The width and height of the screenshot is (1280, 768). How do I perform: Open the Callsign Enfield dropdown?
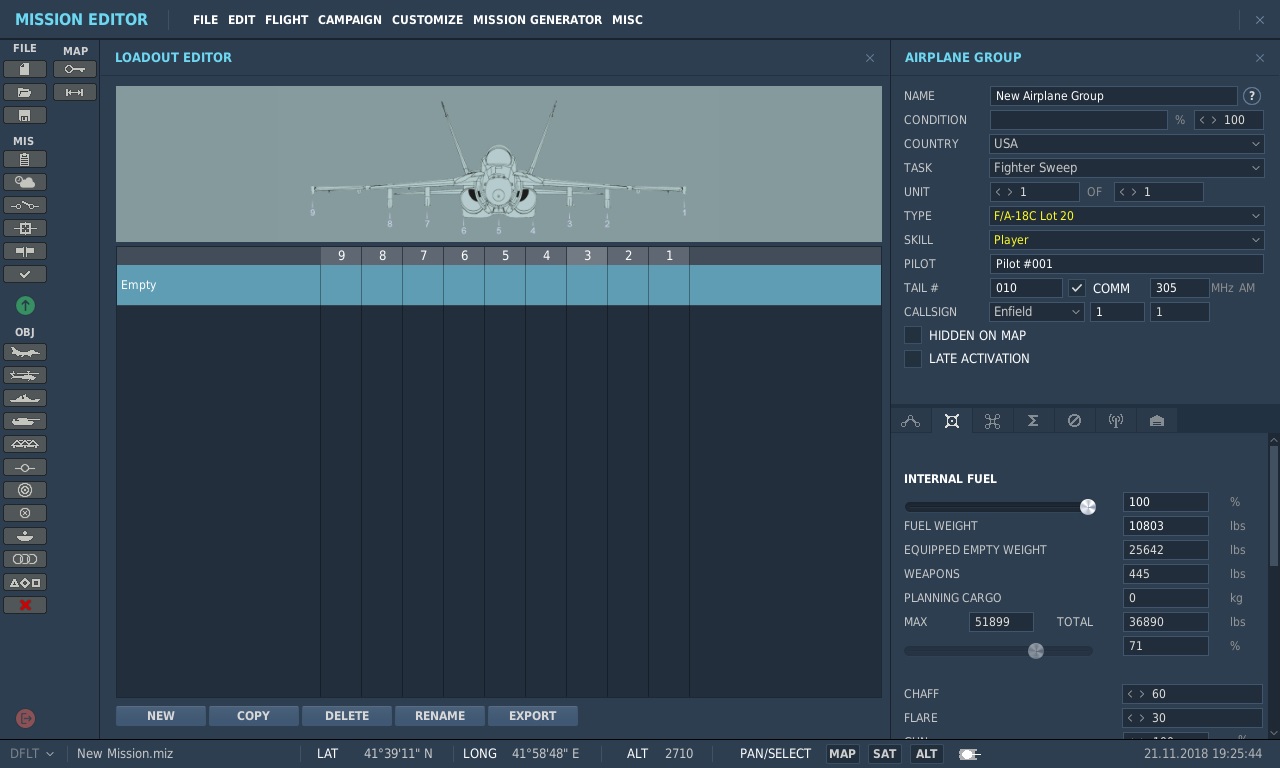click(1037, 312)
